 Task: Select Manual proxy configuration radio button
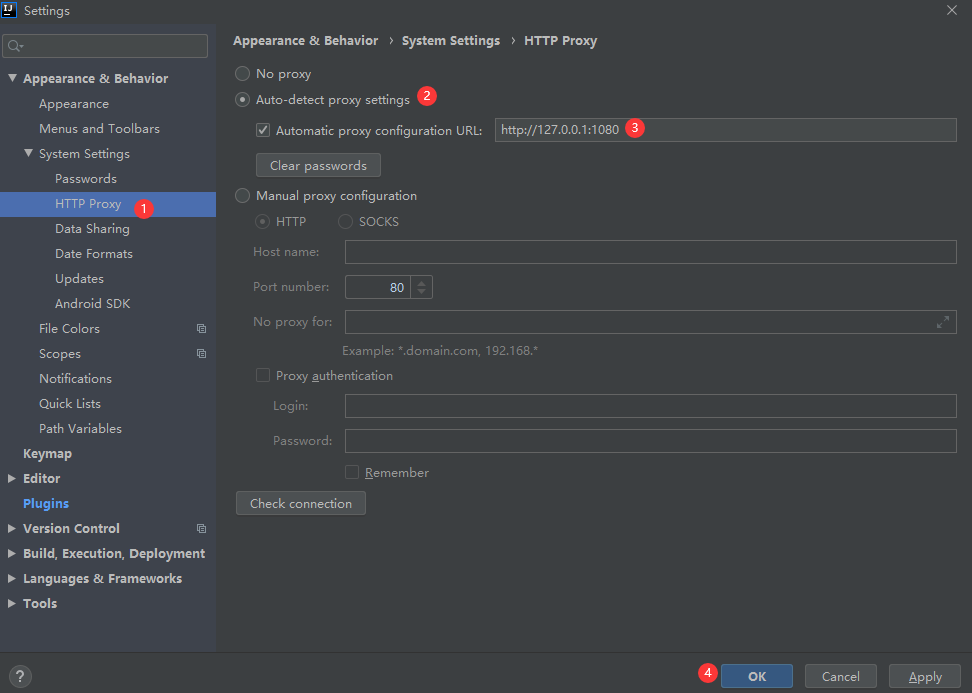tap(242, 196)
